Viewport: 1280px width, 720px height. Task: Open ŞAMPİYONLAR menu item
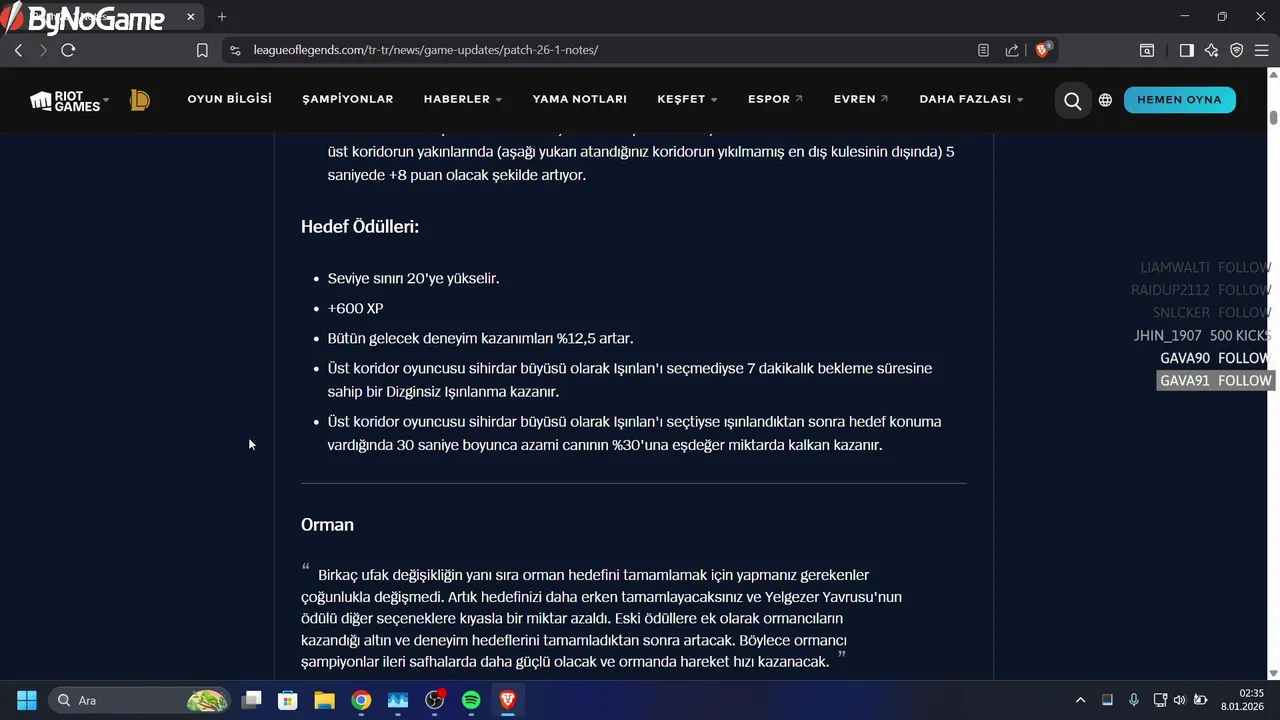(348, 99)
